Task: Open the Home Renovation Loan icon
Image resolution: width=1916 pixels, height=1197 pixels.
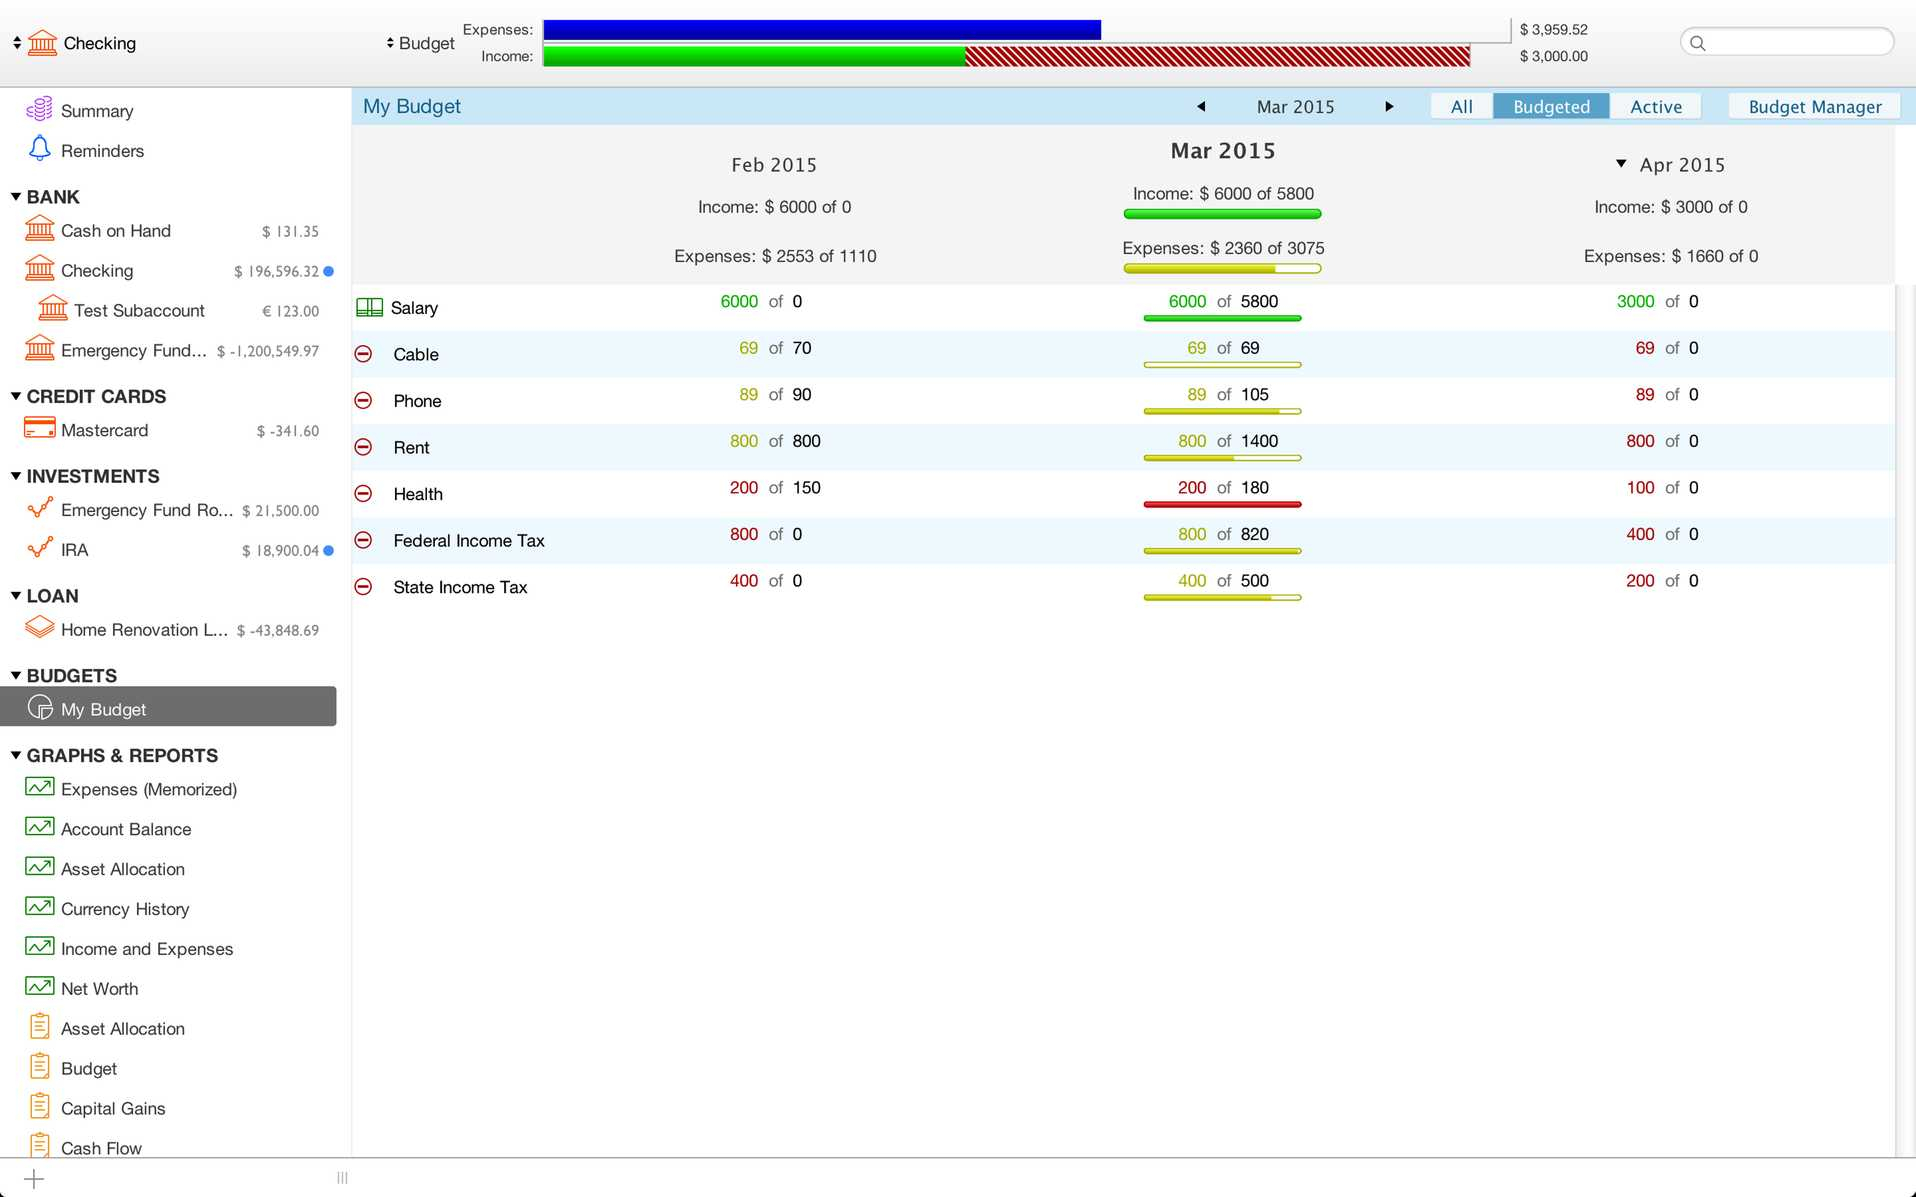Action: [x=39, y=628]
